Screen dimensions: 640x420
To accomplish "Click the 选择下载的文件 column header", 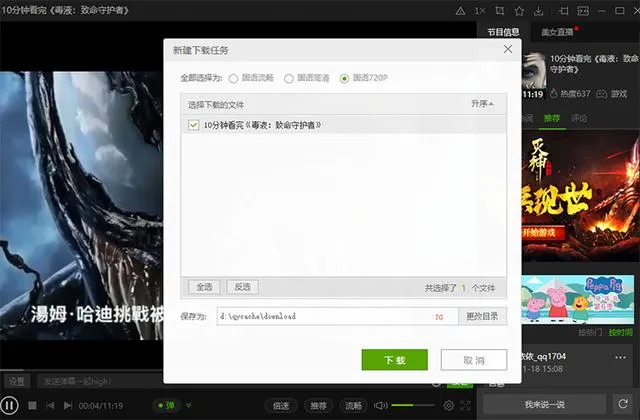I will tap(216, 105).
